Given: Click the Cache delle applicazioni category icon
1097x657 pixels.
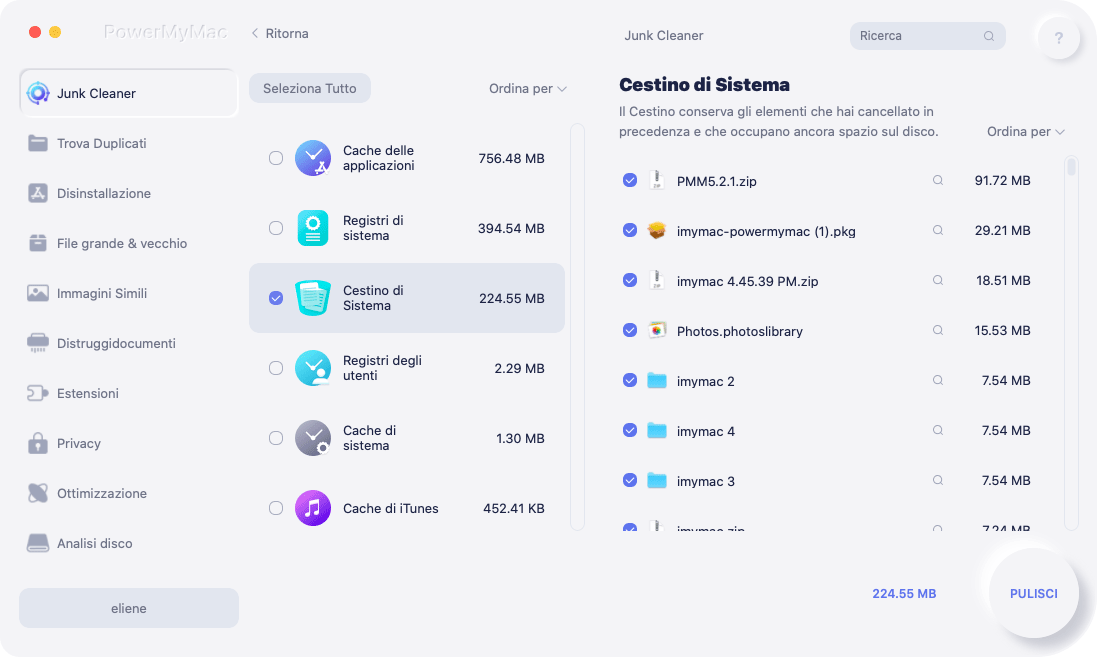Looking at the screenshot, I should click(313, 158).
